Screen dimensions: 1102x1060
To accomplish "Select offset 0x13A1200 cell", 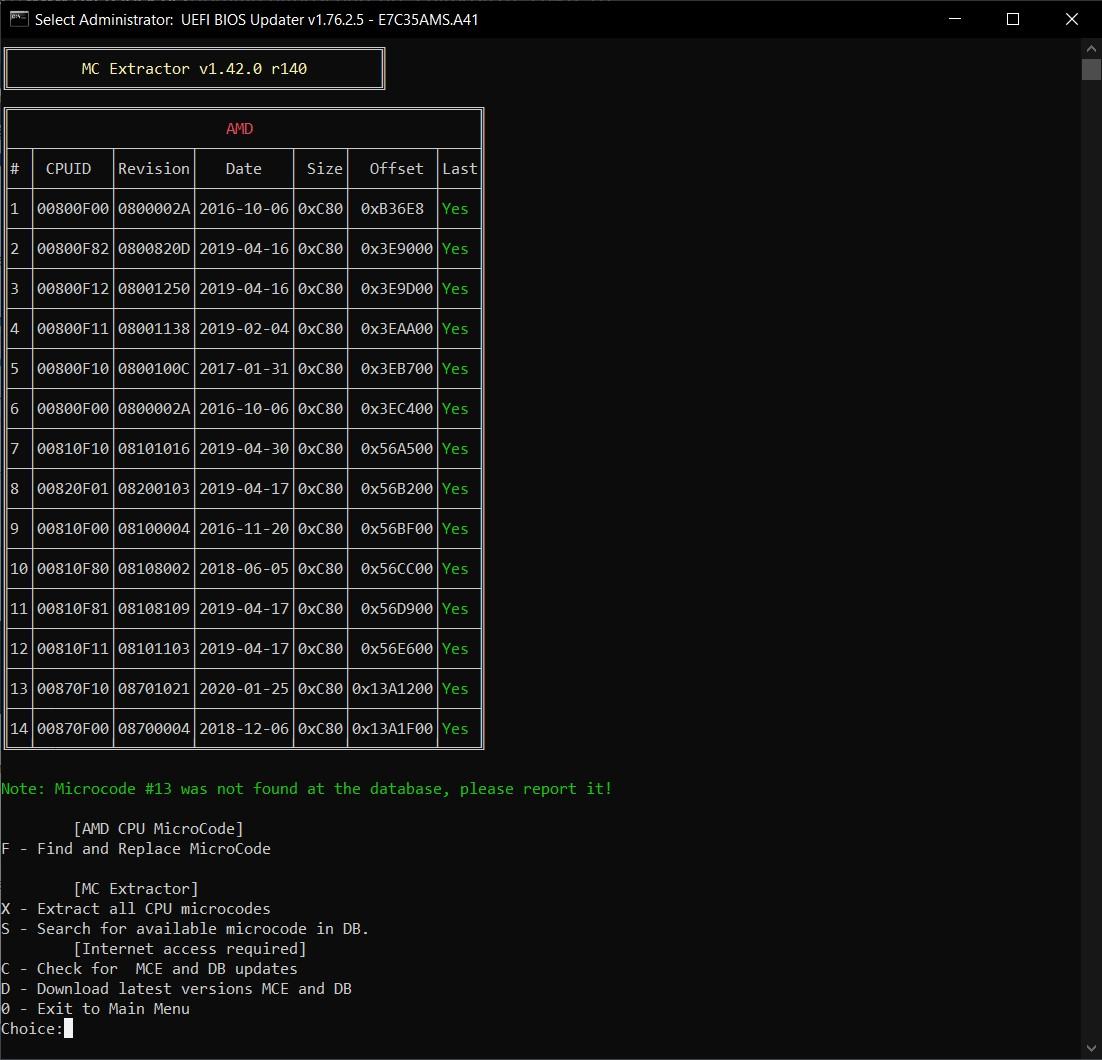I will pyautogui.click(x=392, y=690).
